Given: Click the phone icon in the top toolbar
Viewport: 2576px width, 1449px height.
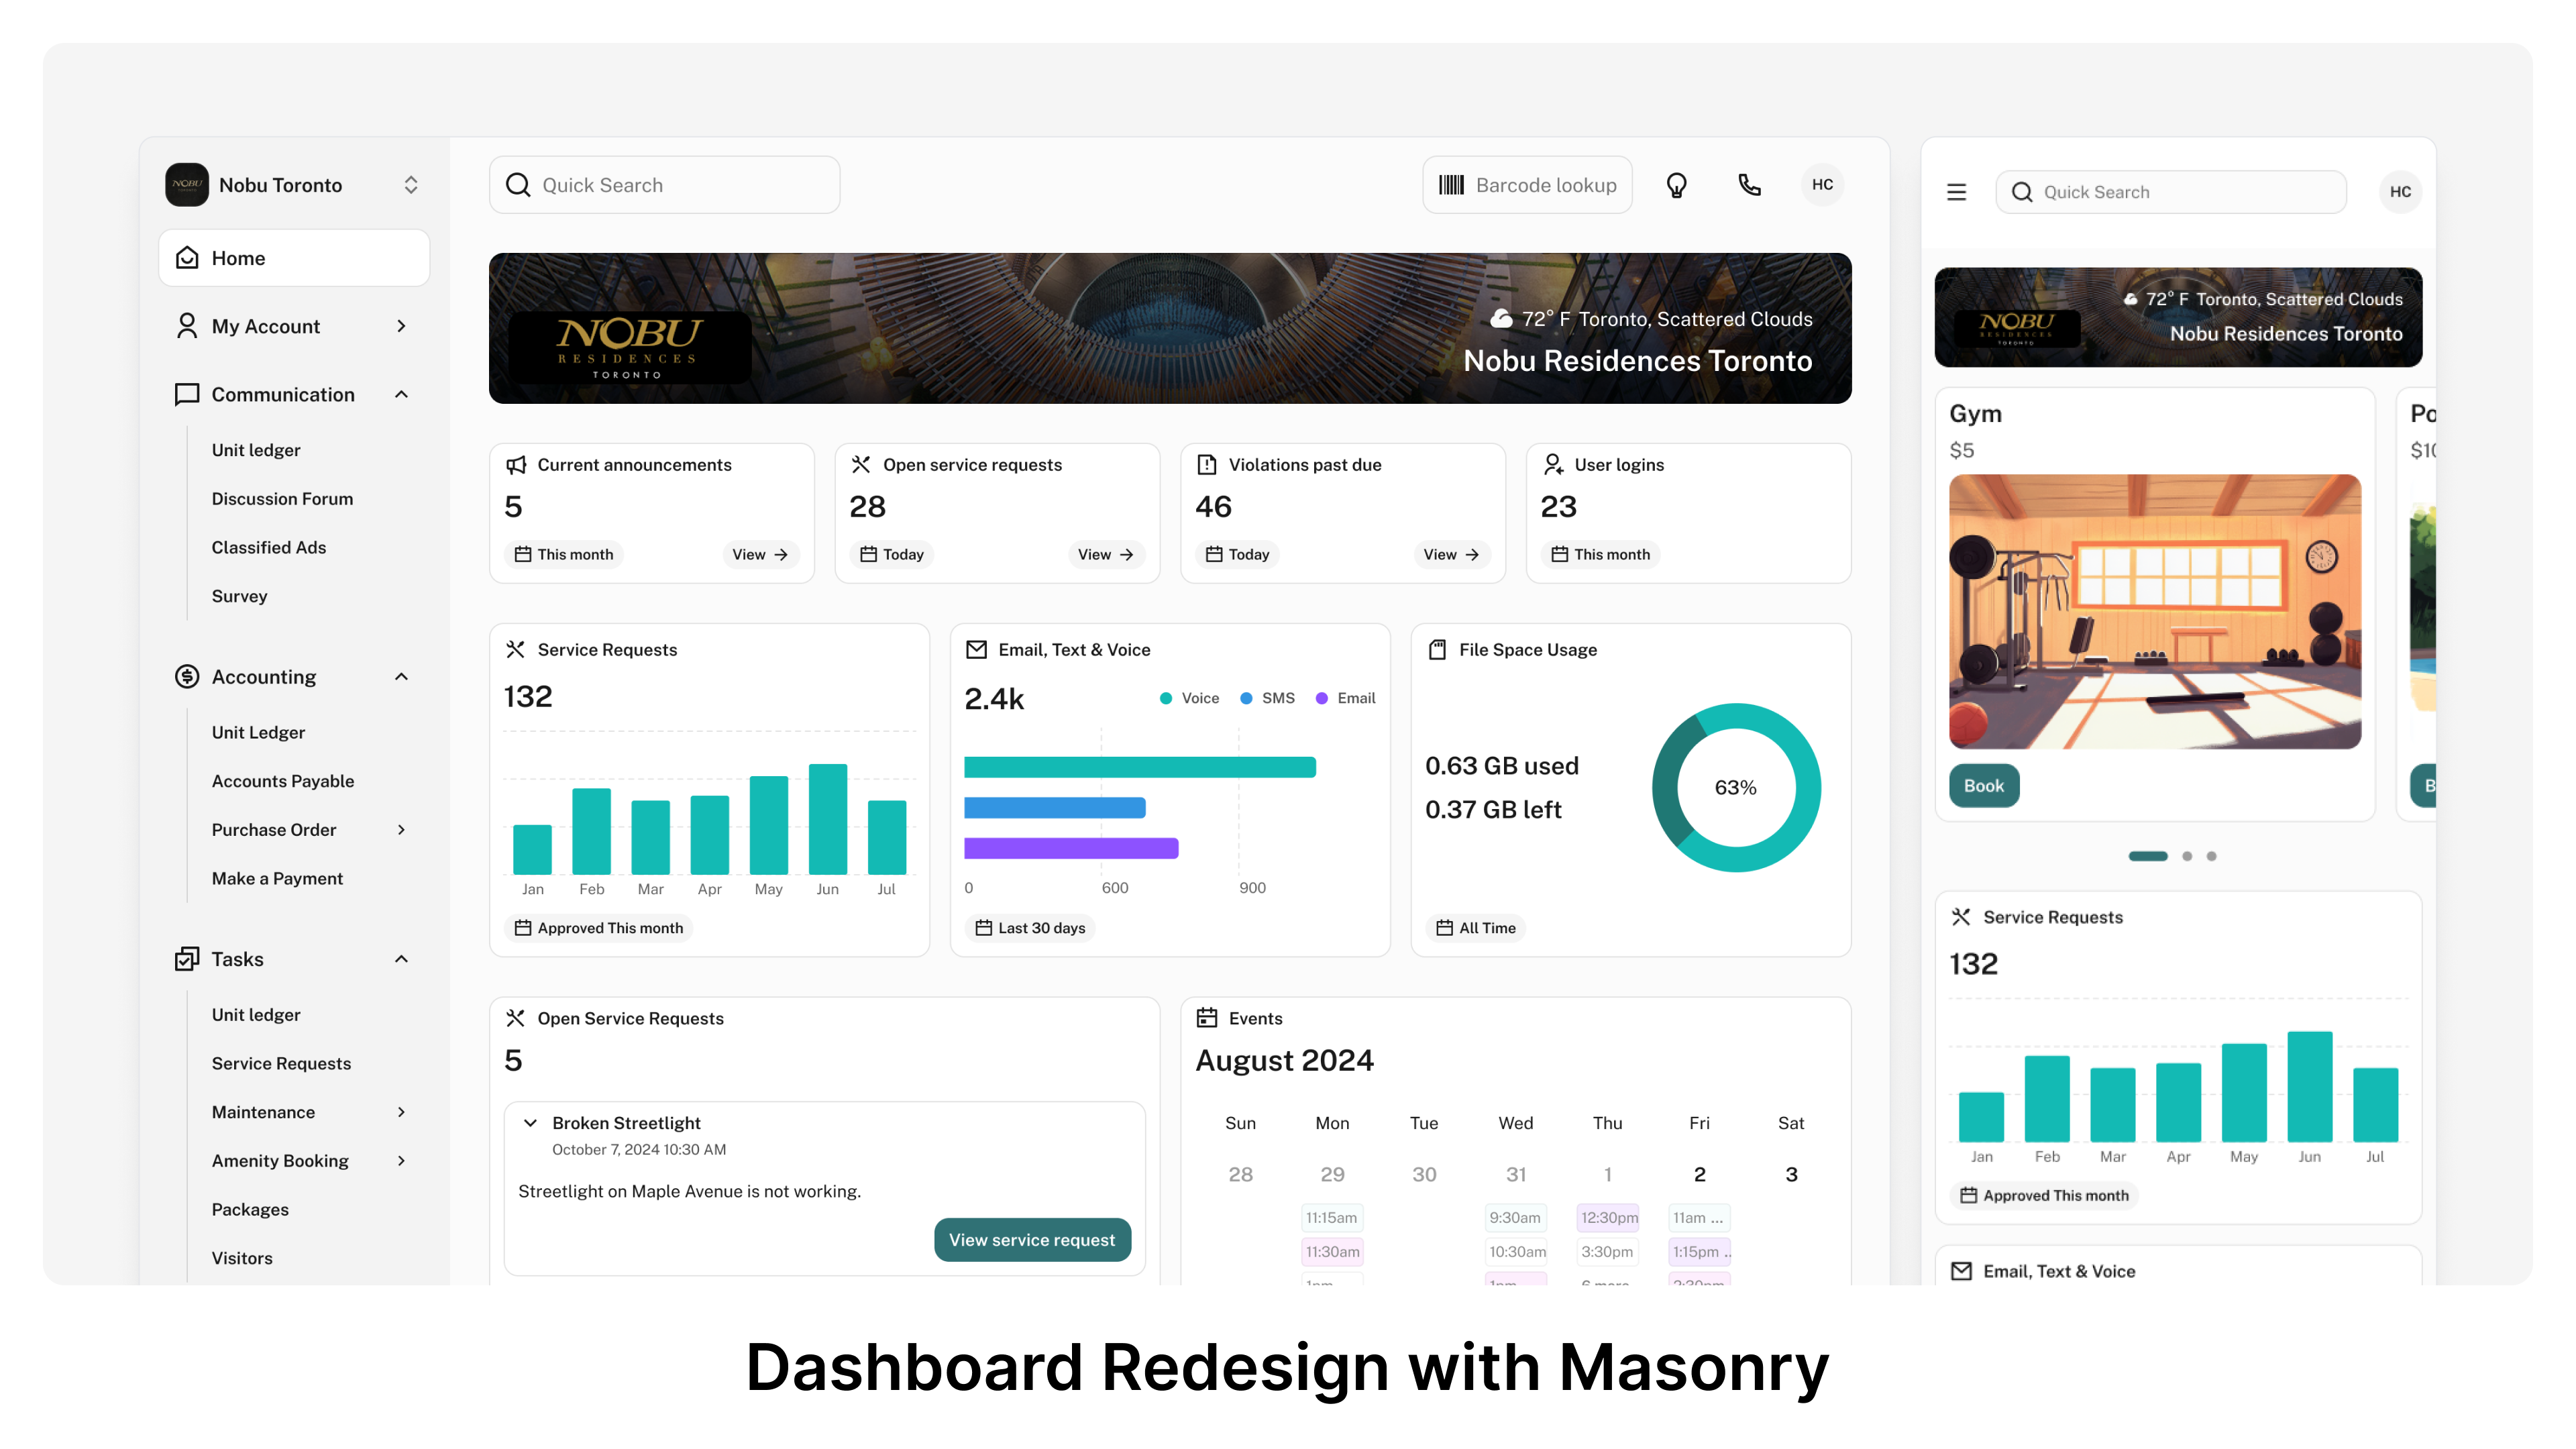Looking at the screenshot, I should (1749, 184).
